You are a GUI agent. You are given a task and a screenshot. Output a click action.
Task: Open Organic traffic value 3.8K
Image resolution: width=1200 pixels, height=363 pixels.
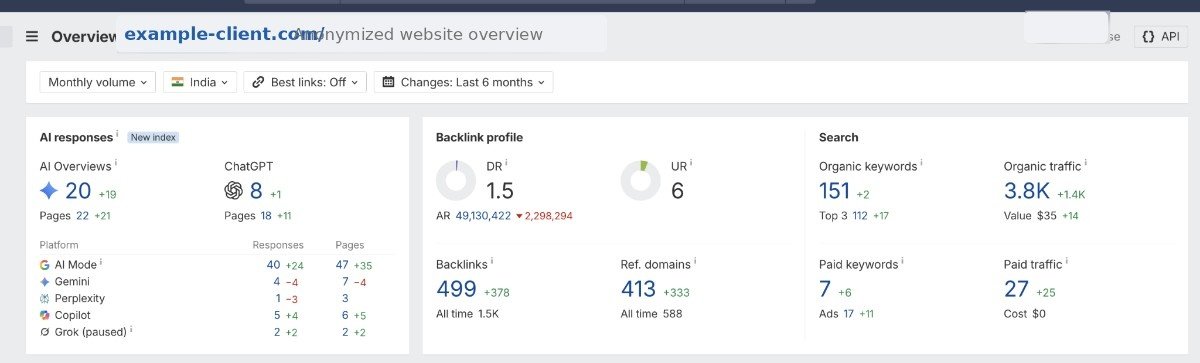click(1027, 191)
